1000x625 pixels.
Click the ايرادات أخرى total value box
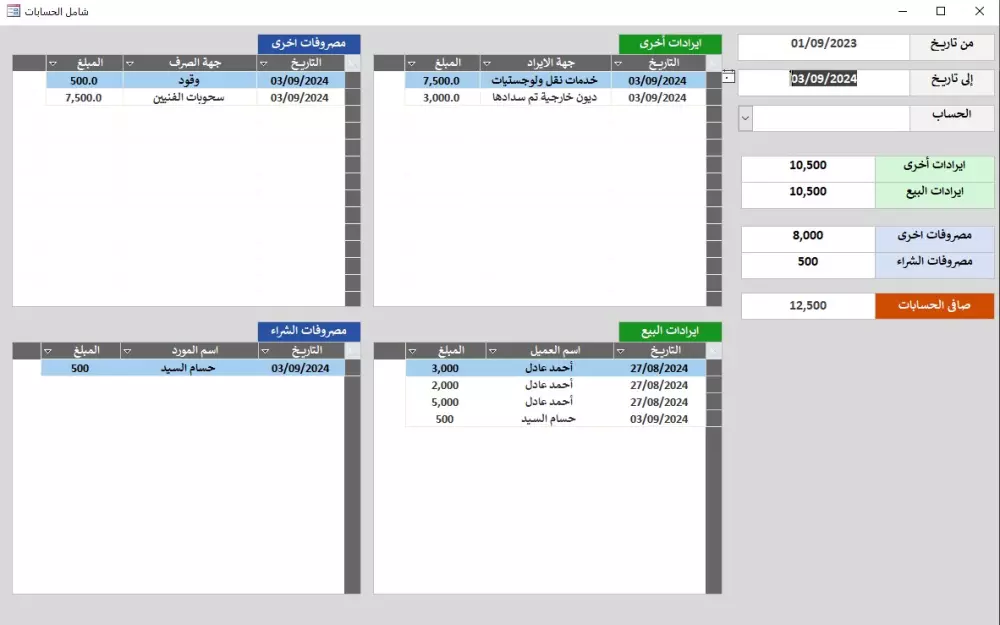808,169
